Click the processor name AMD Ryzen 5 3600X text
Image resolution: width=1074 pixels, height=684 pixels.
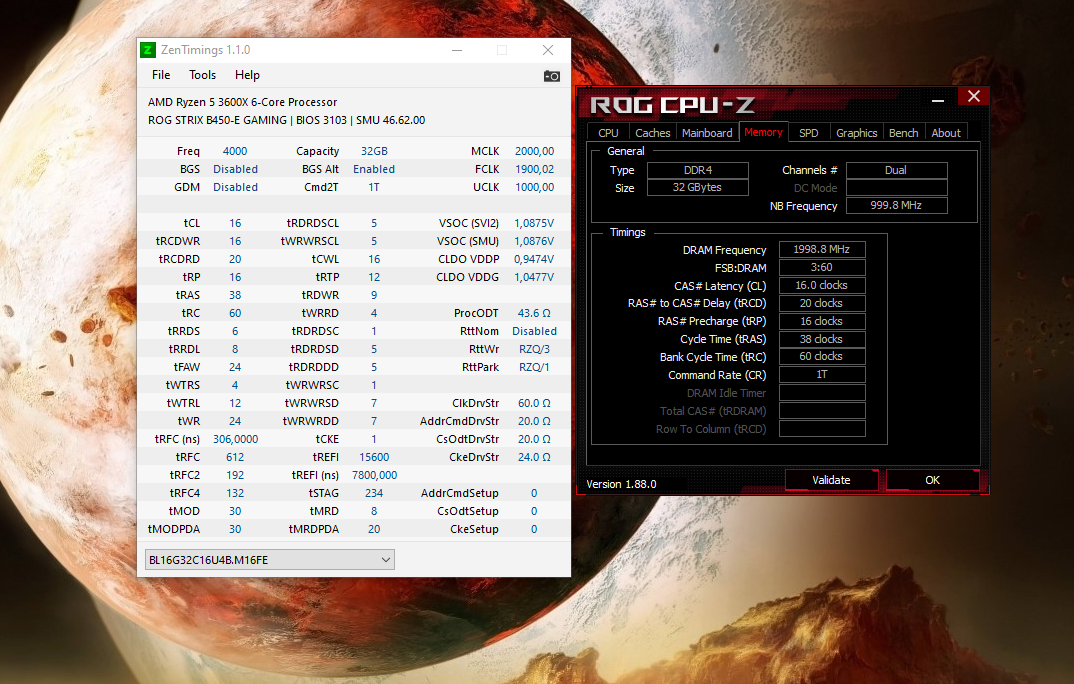pos(242,102)
